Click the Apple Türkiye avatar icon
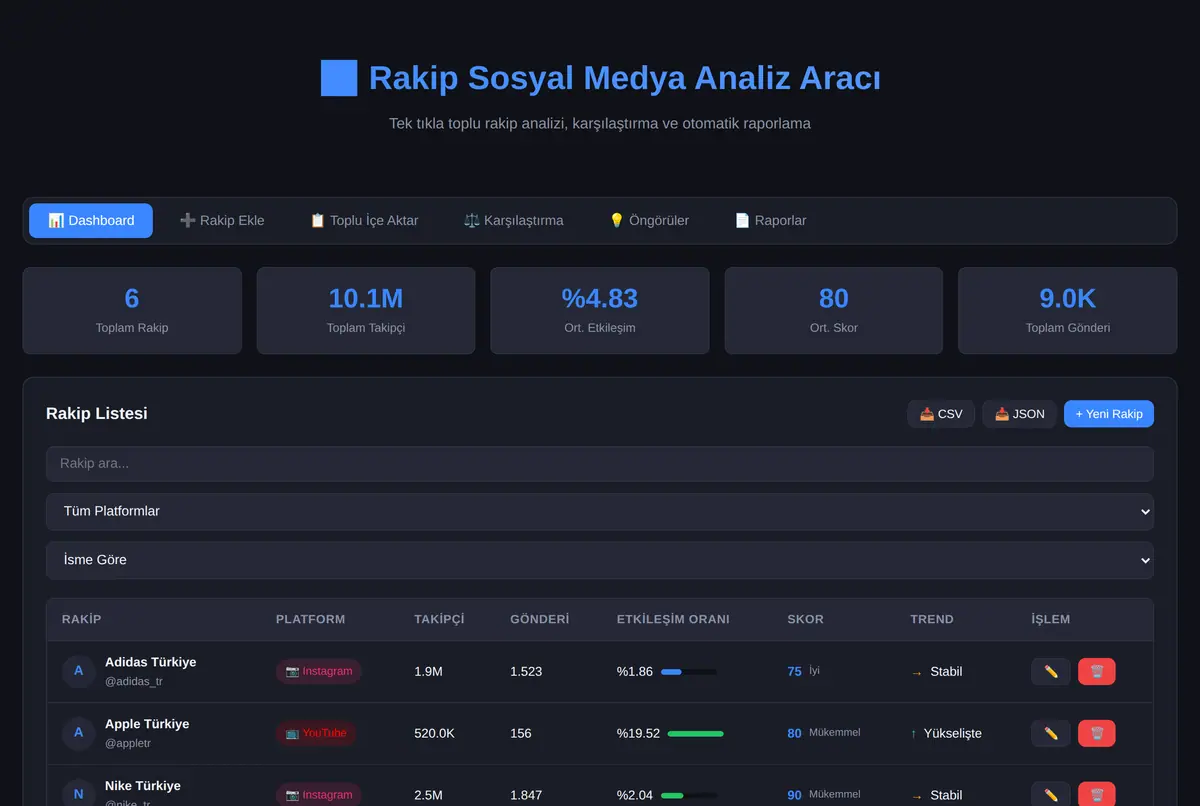Image resolution: width=1200 pixels, height=806 pixels. [78, 733]
